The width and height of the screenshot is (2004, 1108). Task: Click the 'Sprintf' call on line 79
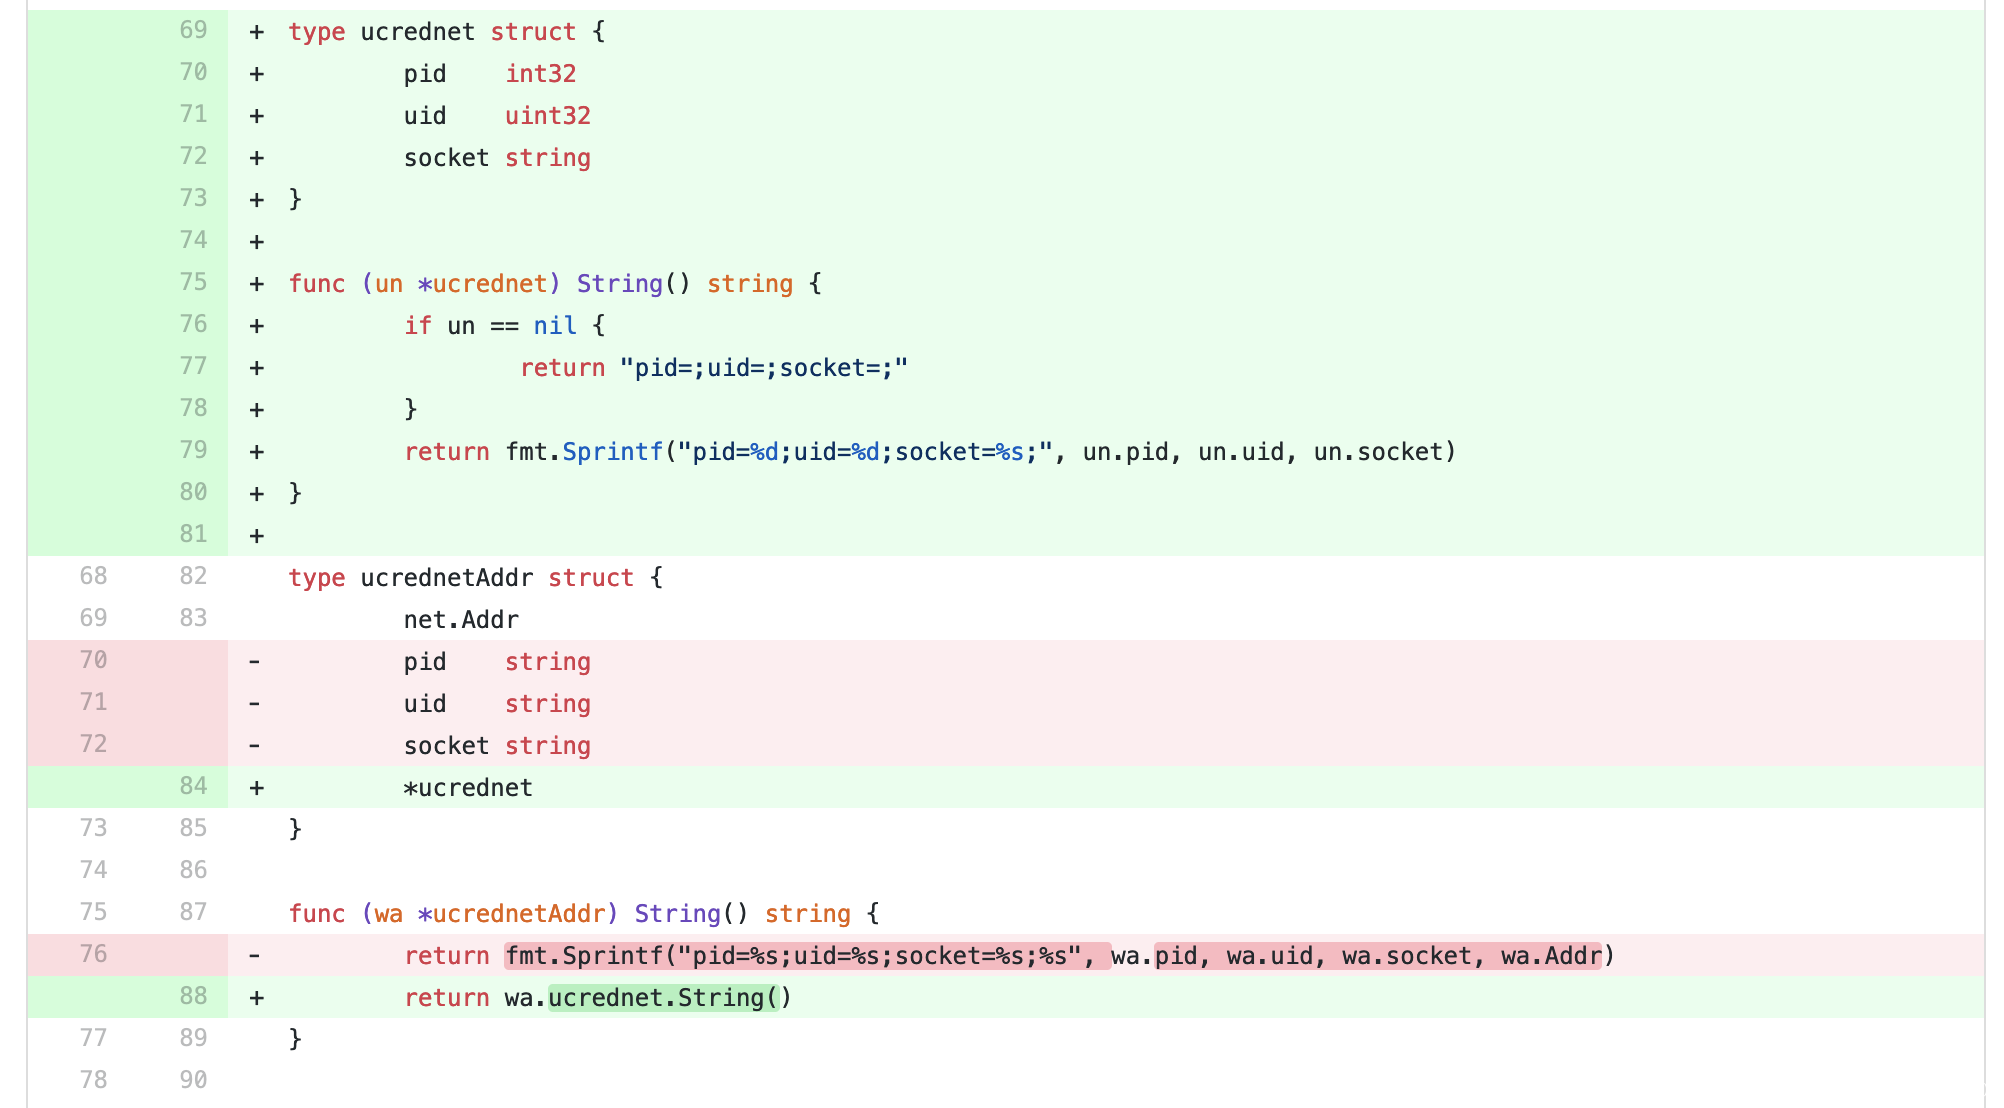click(612, 452)
